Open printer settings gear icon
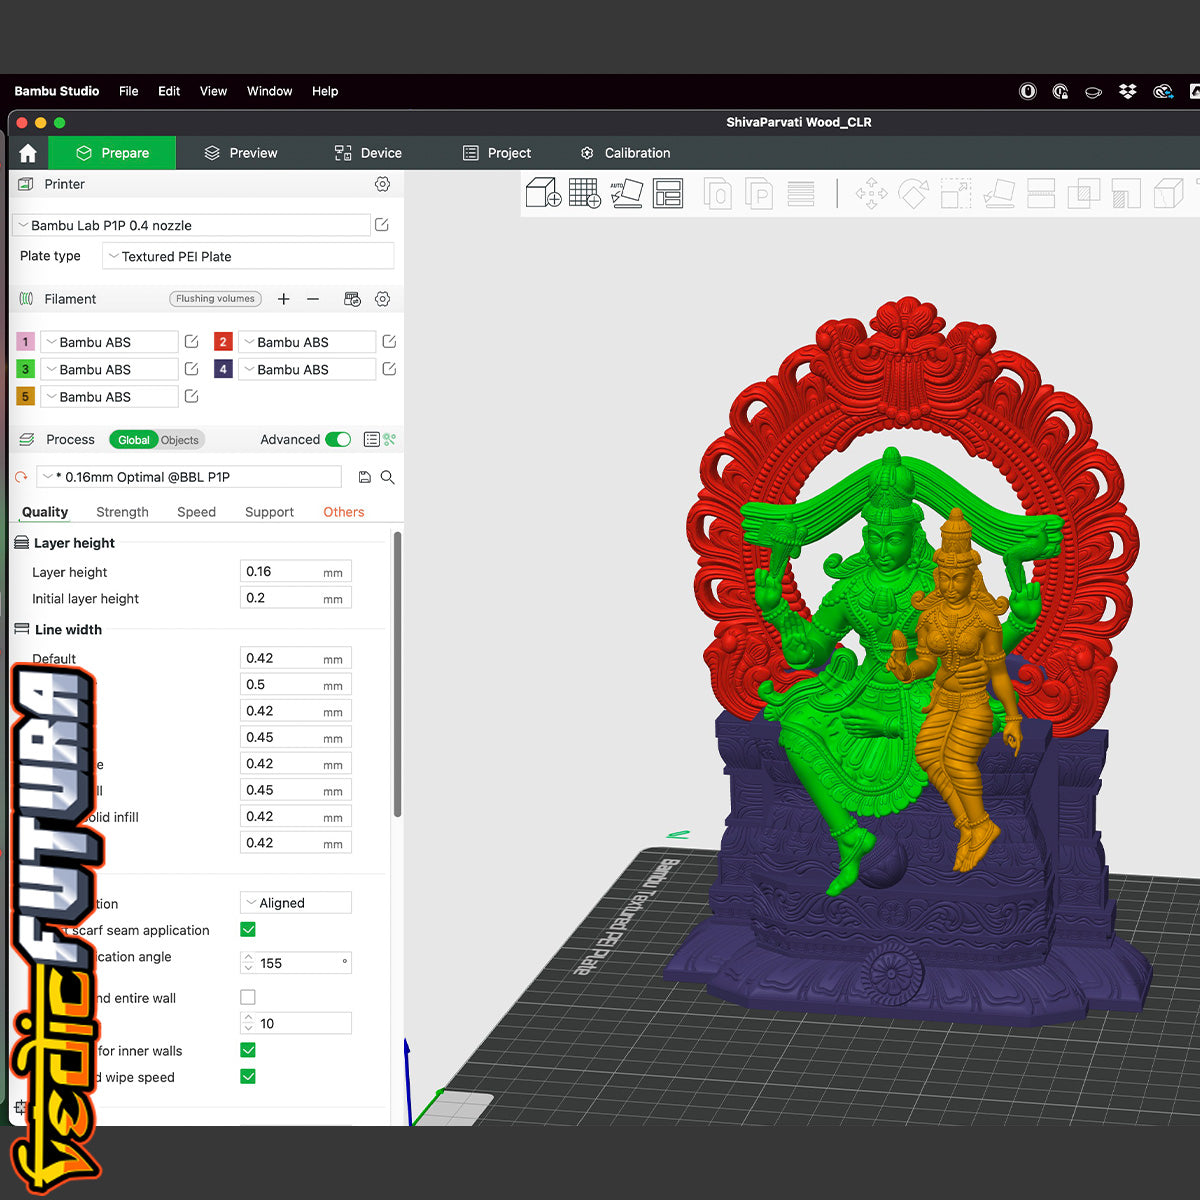This screenshot has width=1200, height=1200. click(x=382, y=184)
